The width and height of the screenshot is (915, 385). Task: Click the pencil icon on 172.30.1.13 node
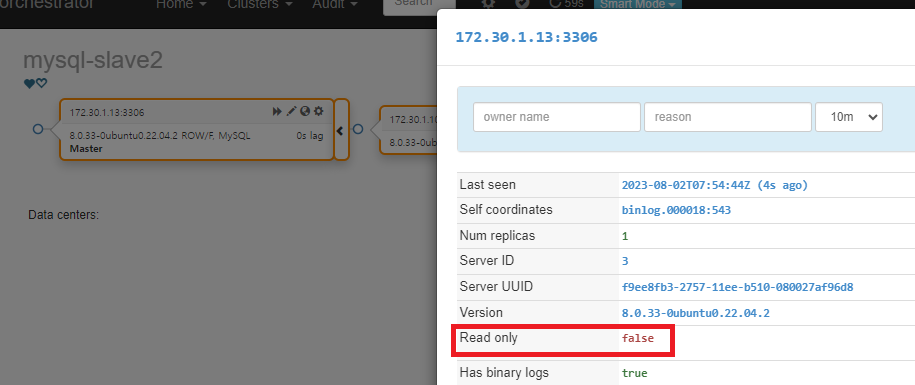coord(291,111)
